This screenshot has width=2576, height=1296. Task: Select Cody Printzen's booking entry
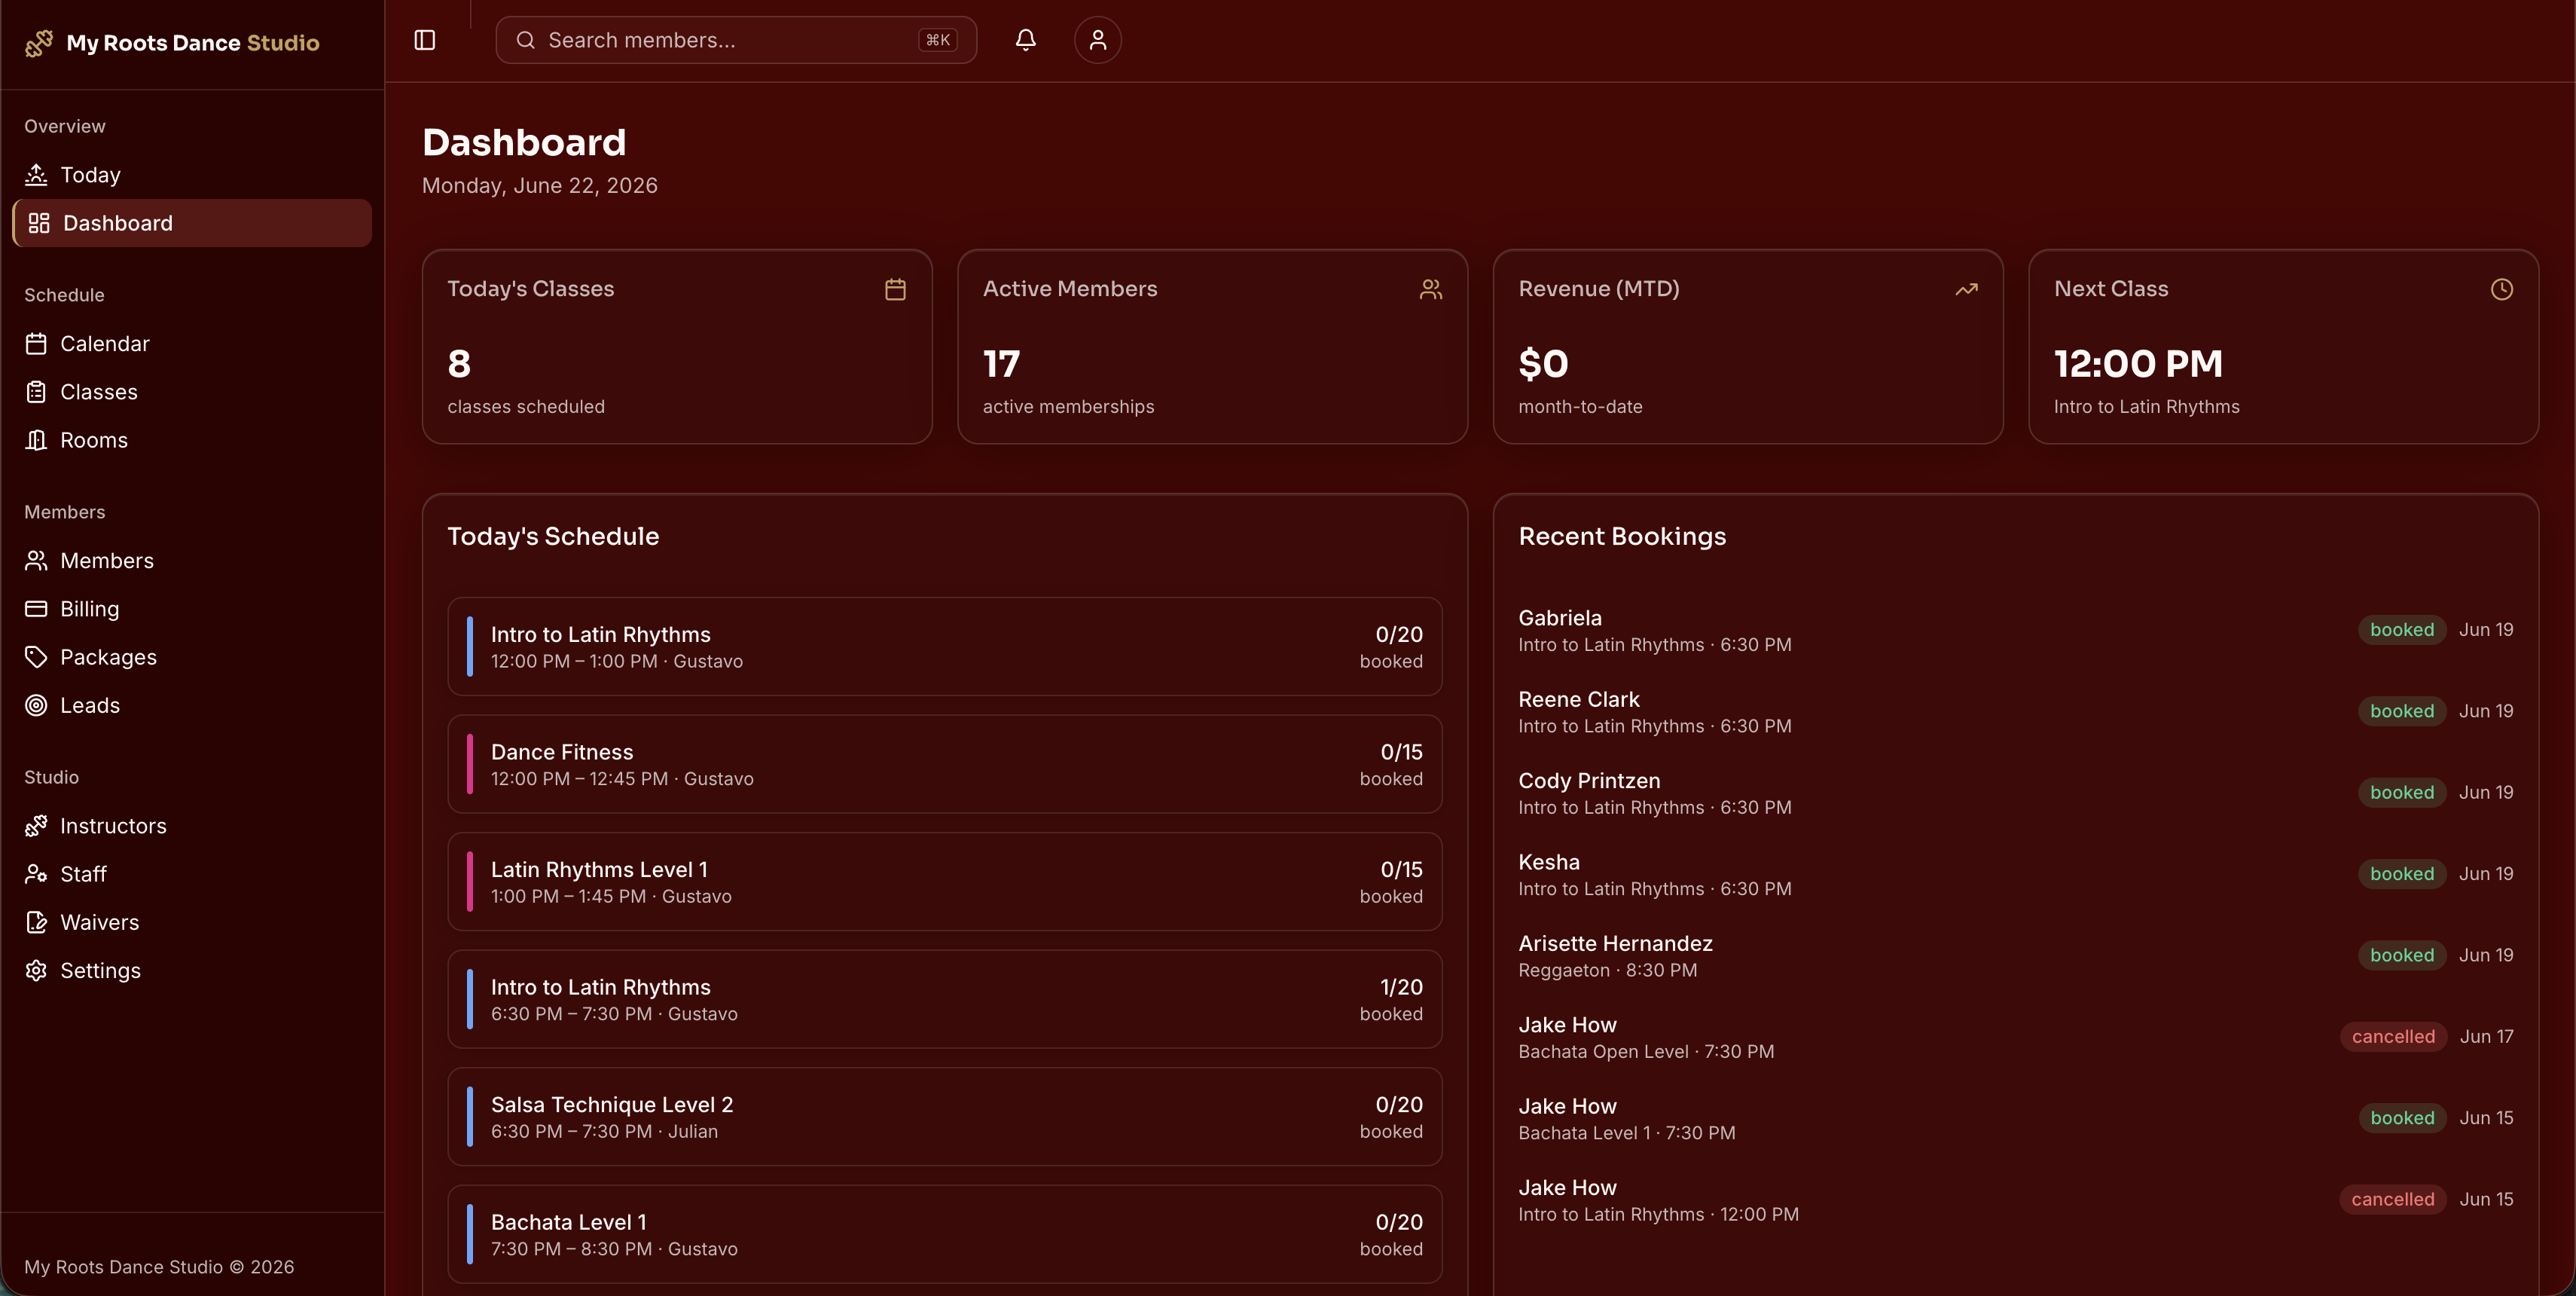pos(2015,793)
